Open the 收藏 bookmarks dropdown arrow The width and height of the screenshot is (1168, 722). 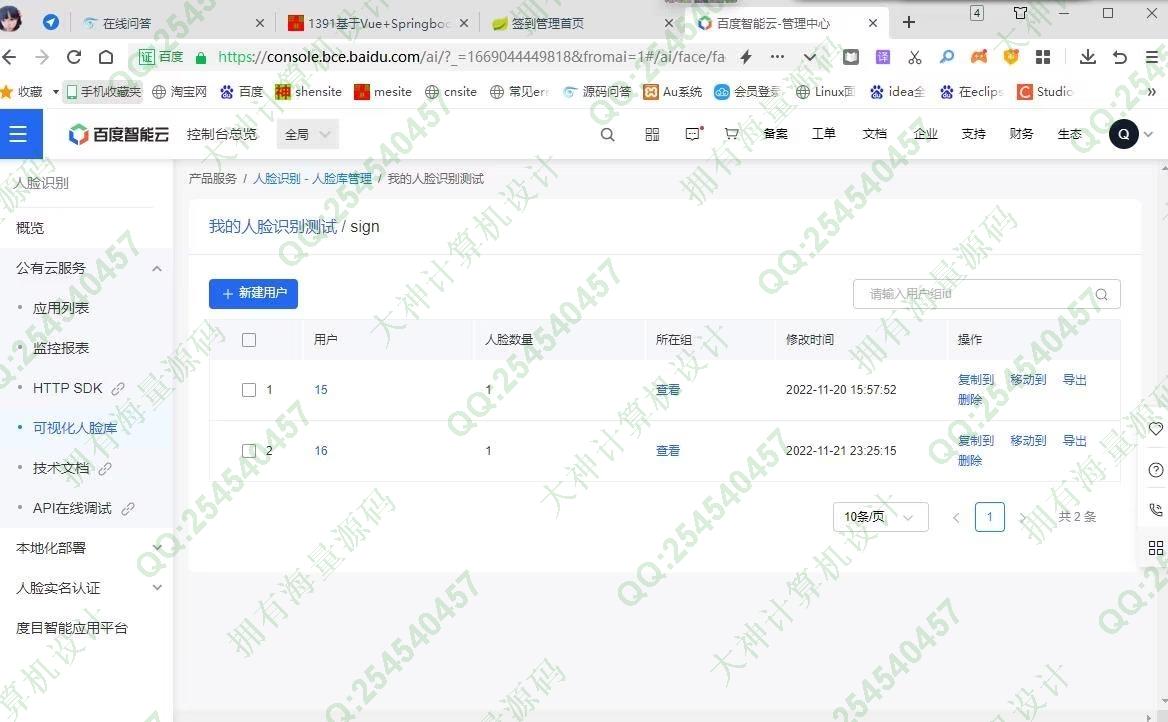point(55,92)
